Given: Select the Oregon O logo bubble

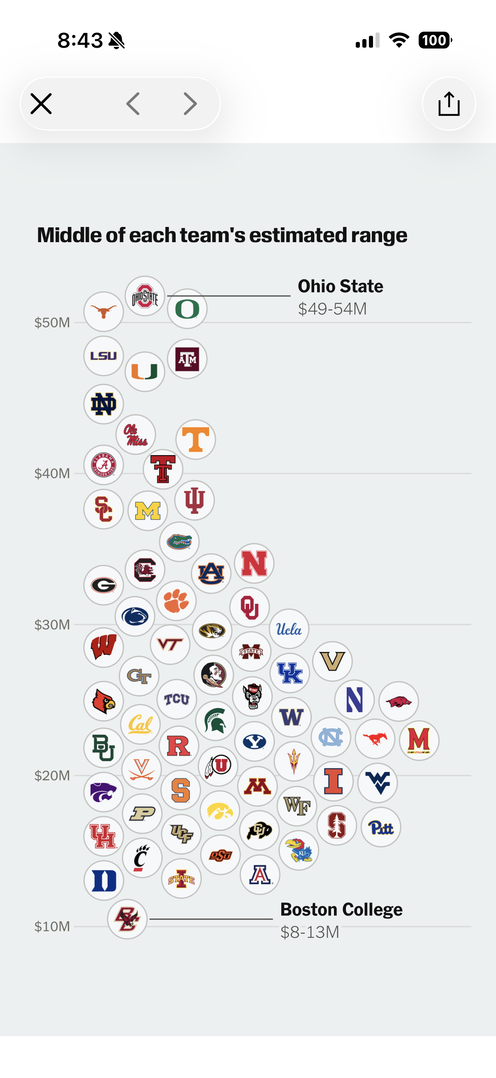Looking at the screenshot, I should coord(187,309).
